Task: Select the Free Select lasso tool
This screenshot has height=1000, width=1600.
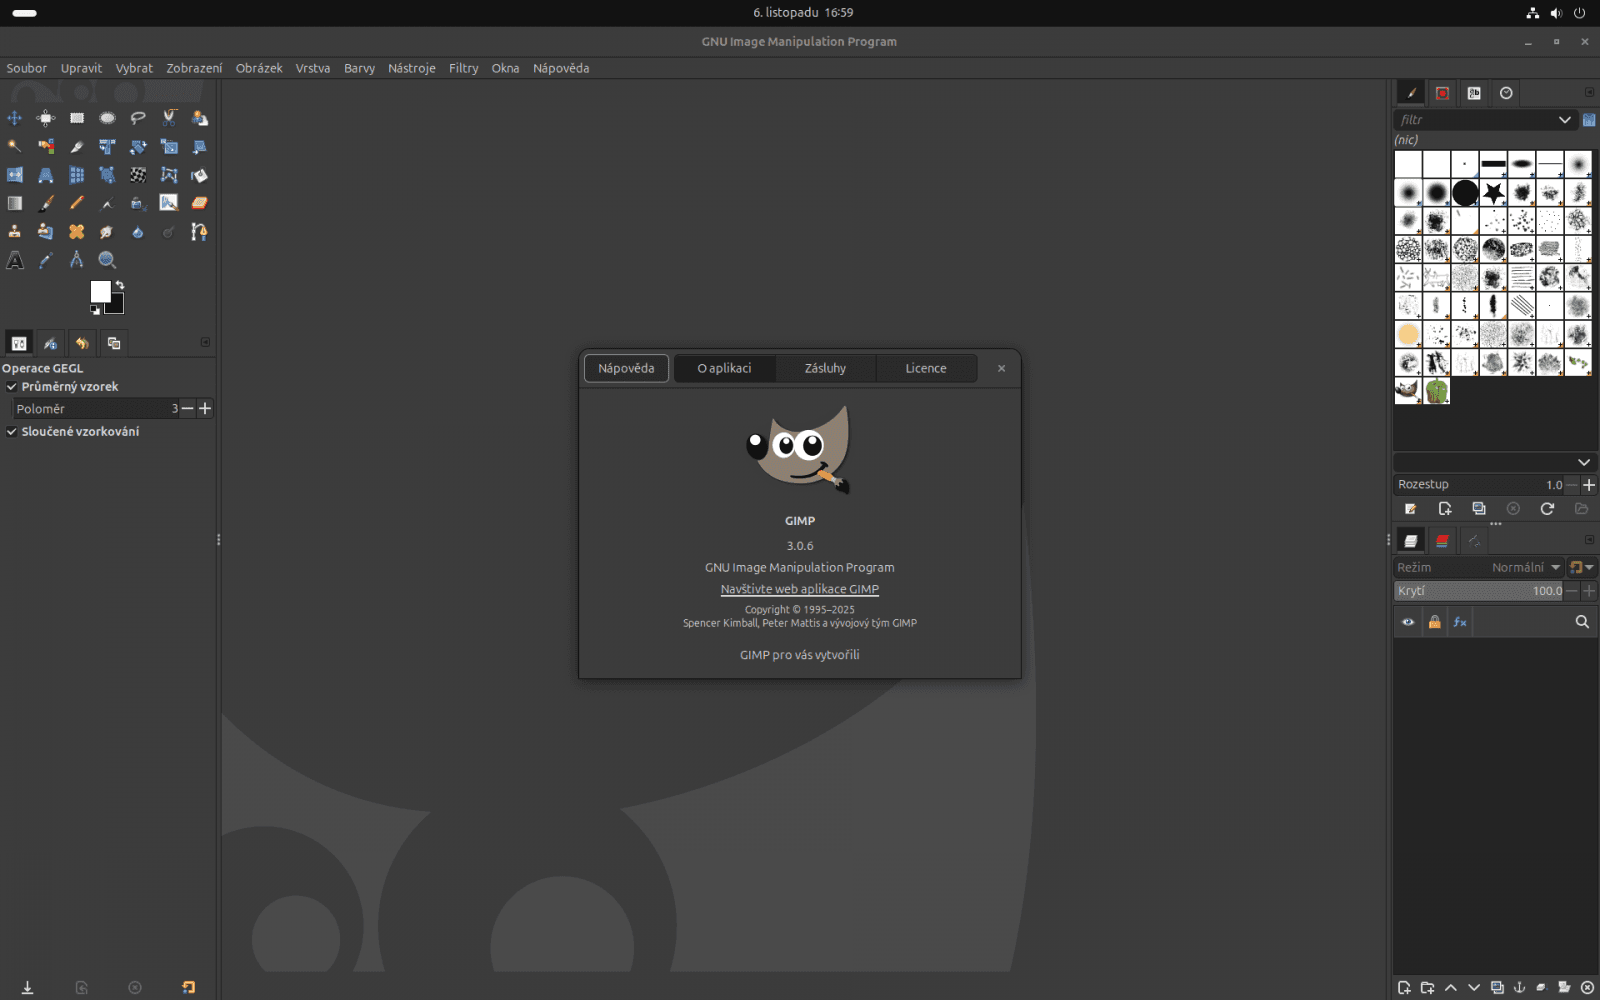Action: coord(138,118)
